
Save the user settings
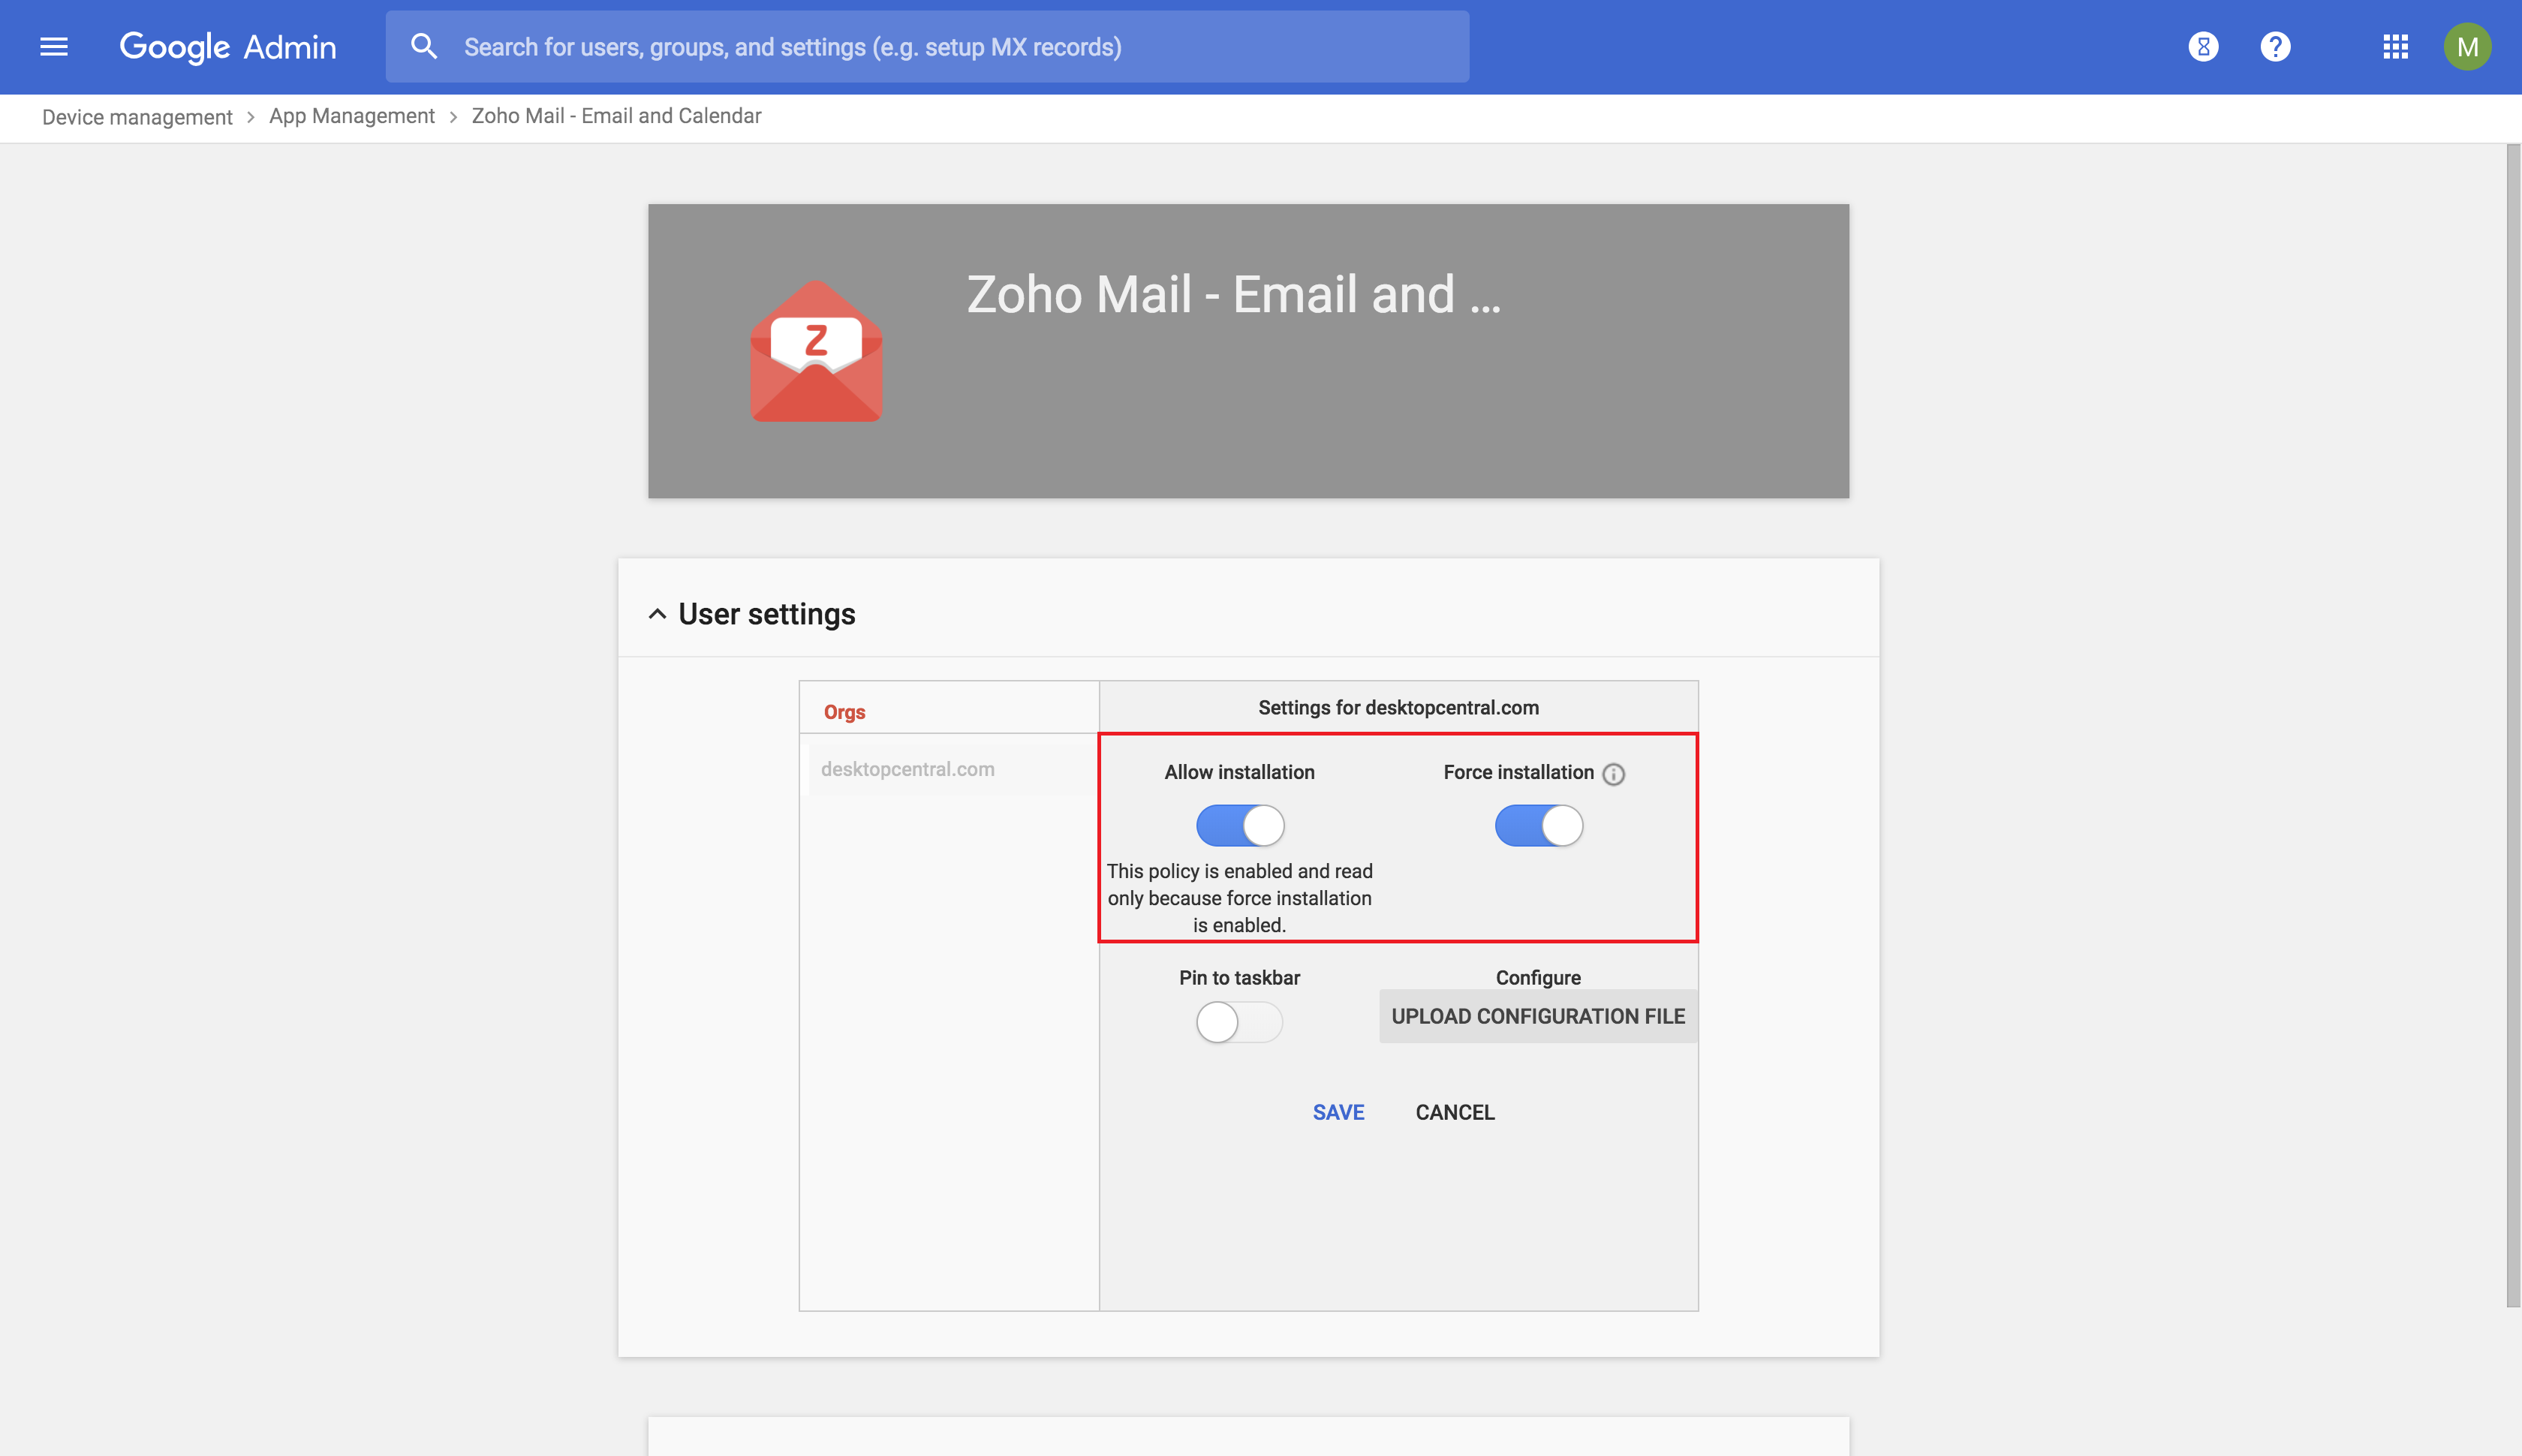coord(1338,1112)
